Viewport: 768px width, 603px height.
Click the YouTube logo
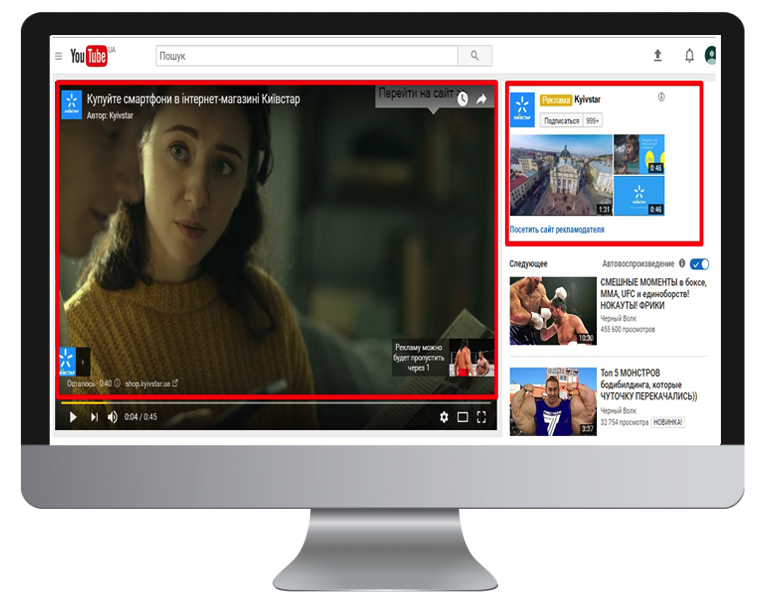[x=92, y=56]
